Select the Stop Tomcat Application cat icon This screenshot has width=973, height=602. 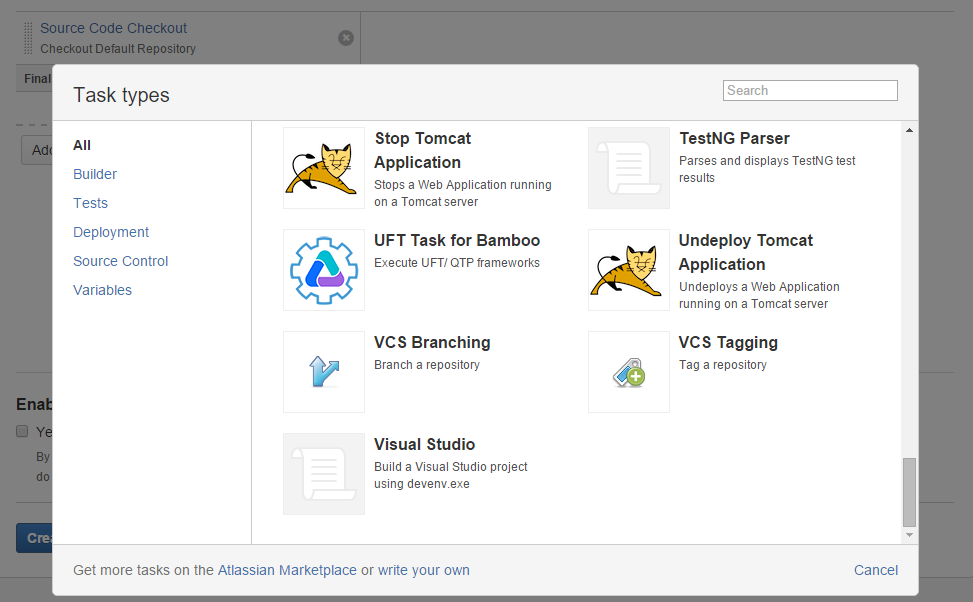click(x=324, y=168)
